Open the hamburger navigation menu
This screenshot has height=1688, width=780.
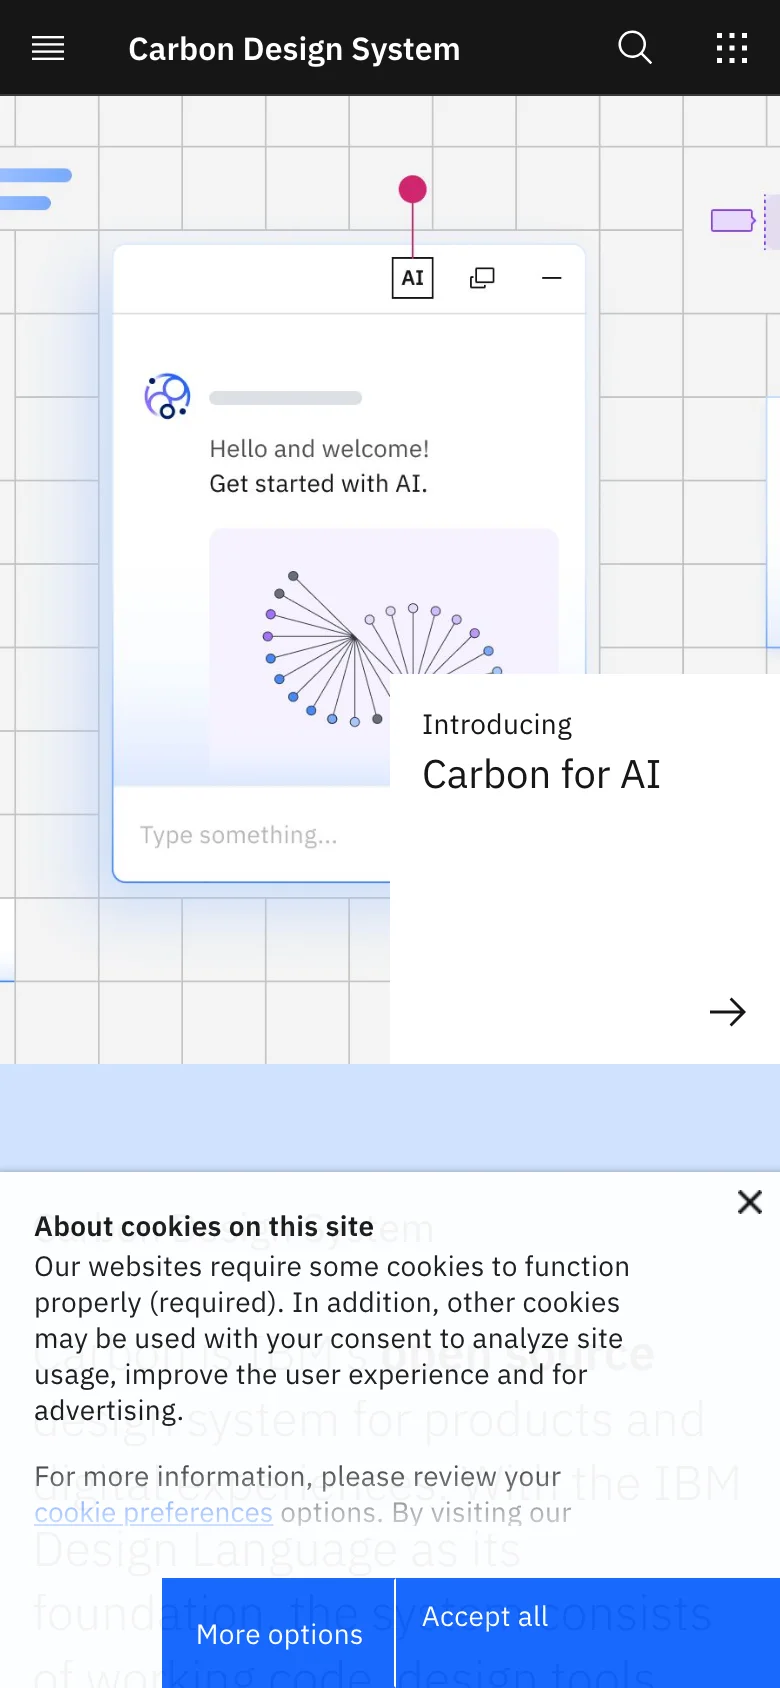tap(47, 47)
